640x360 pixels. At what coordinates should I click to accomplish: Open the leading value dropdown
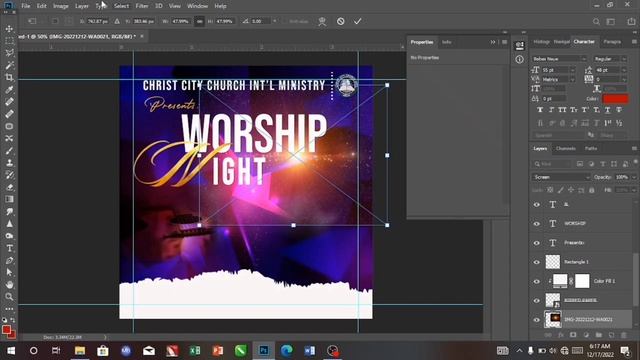pyautogui.click(x=624, y=70)
